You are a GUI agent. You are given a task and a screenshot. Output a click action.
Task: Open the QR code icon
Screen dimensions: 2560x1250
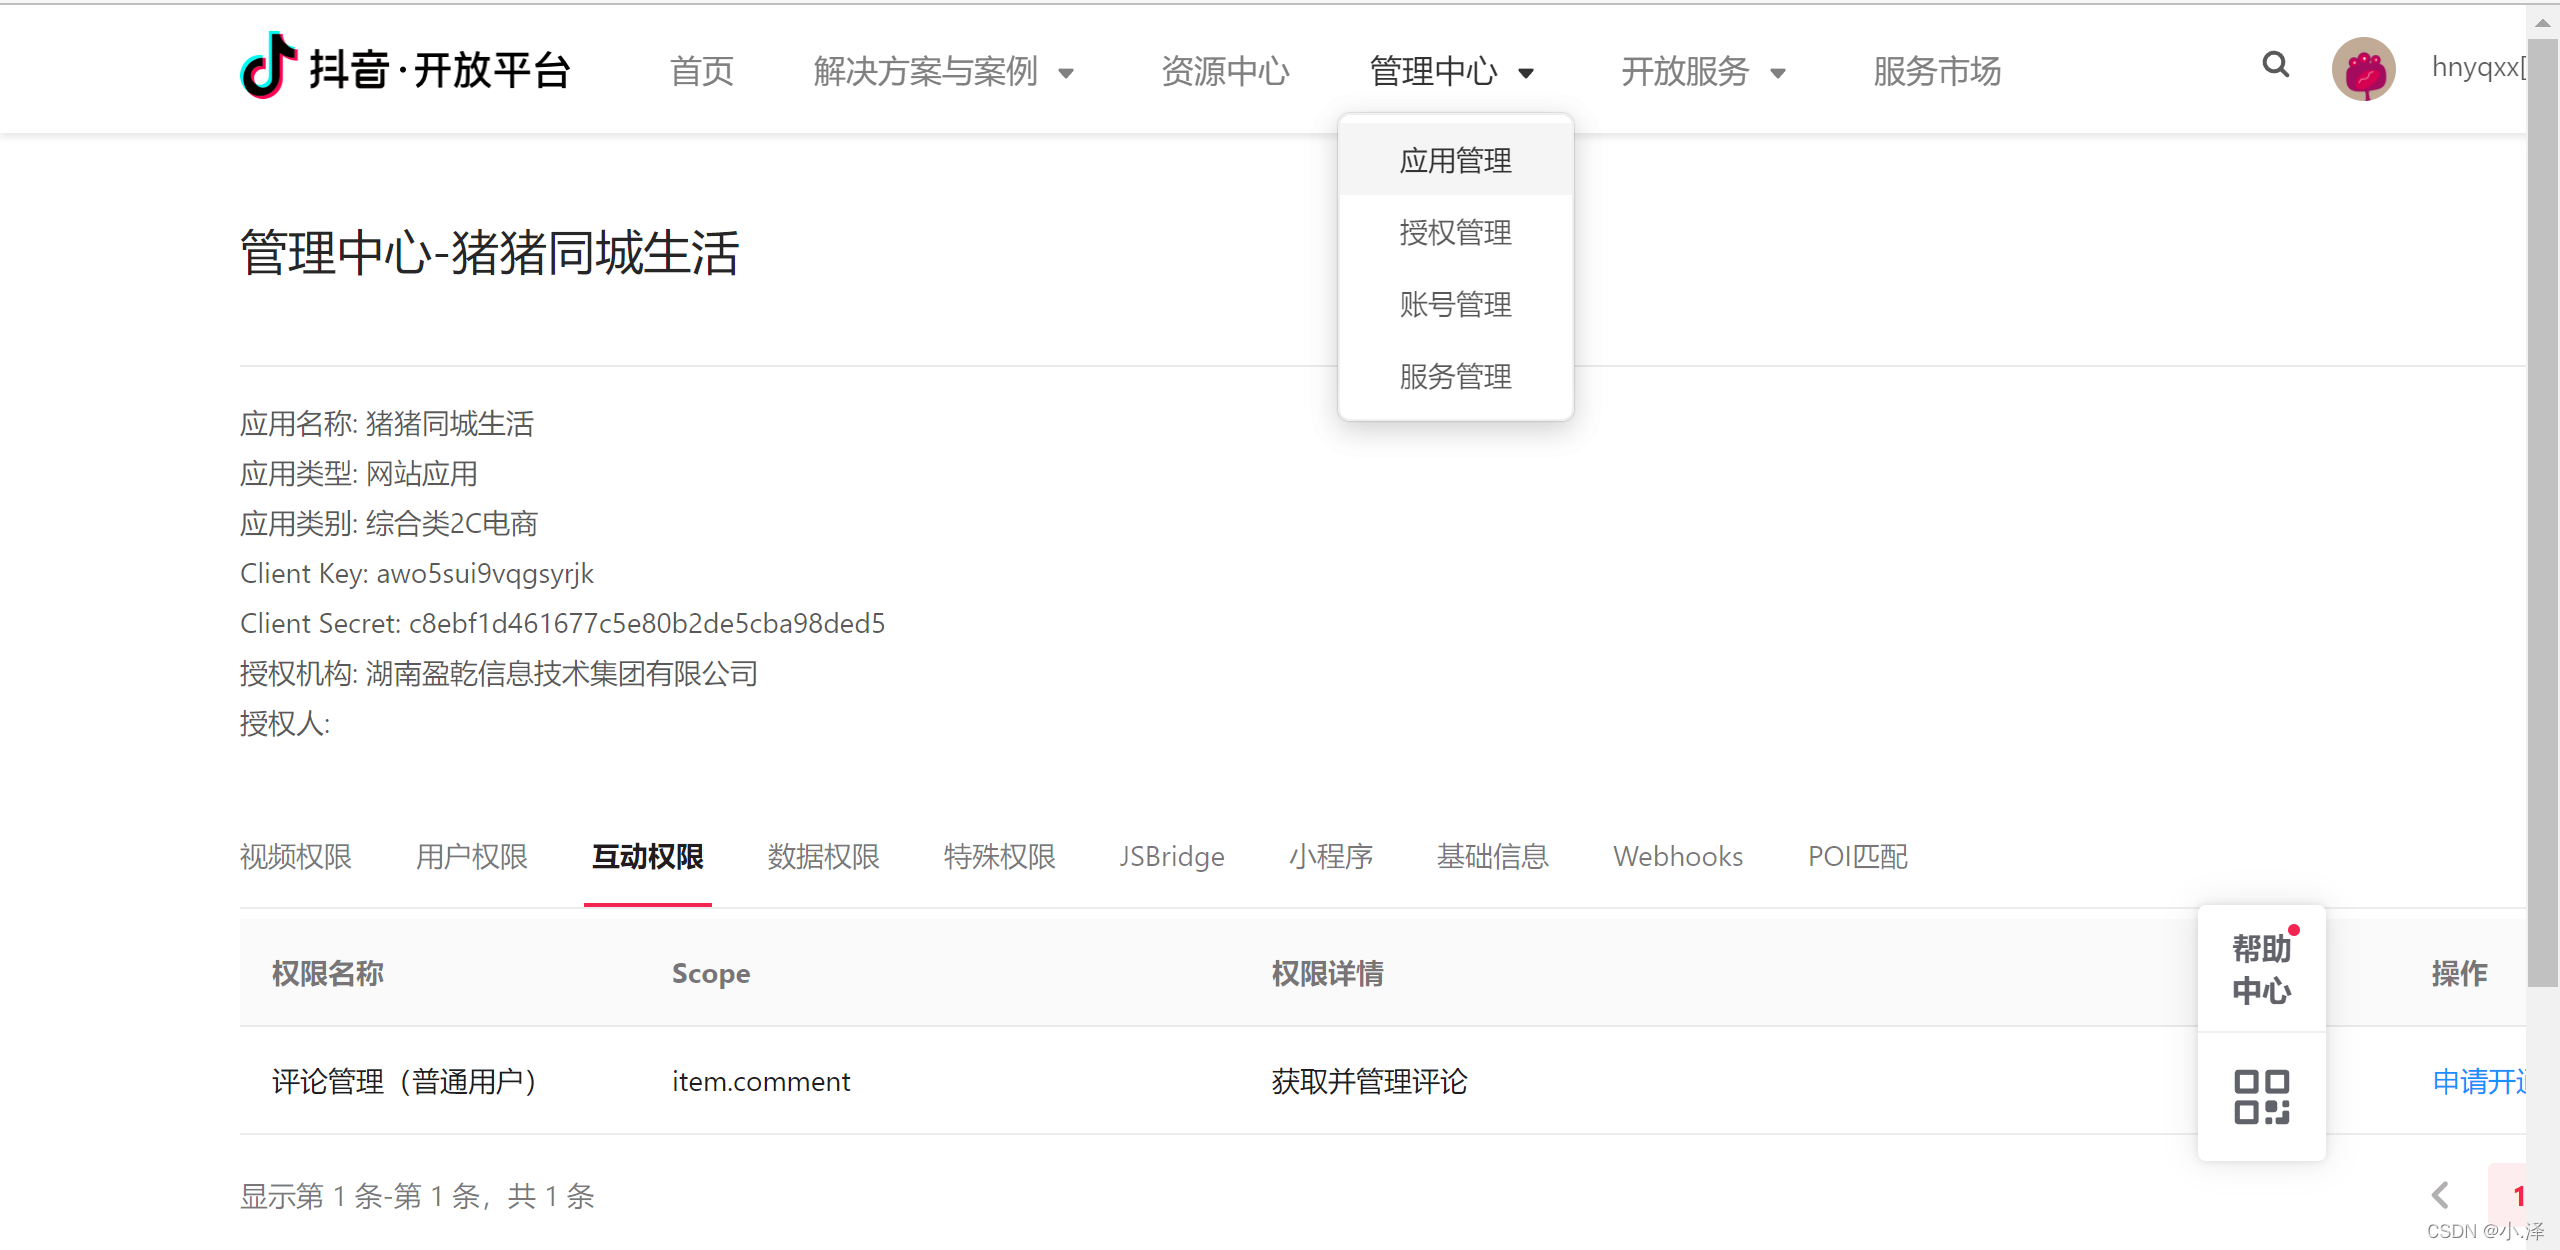coord(2261,1096)
